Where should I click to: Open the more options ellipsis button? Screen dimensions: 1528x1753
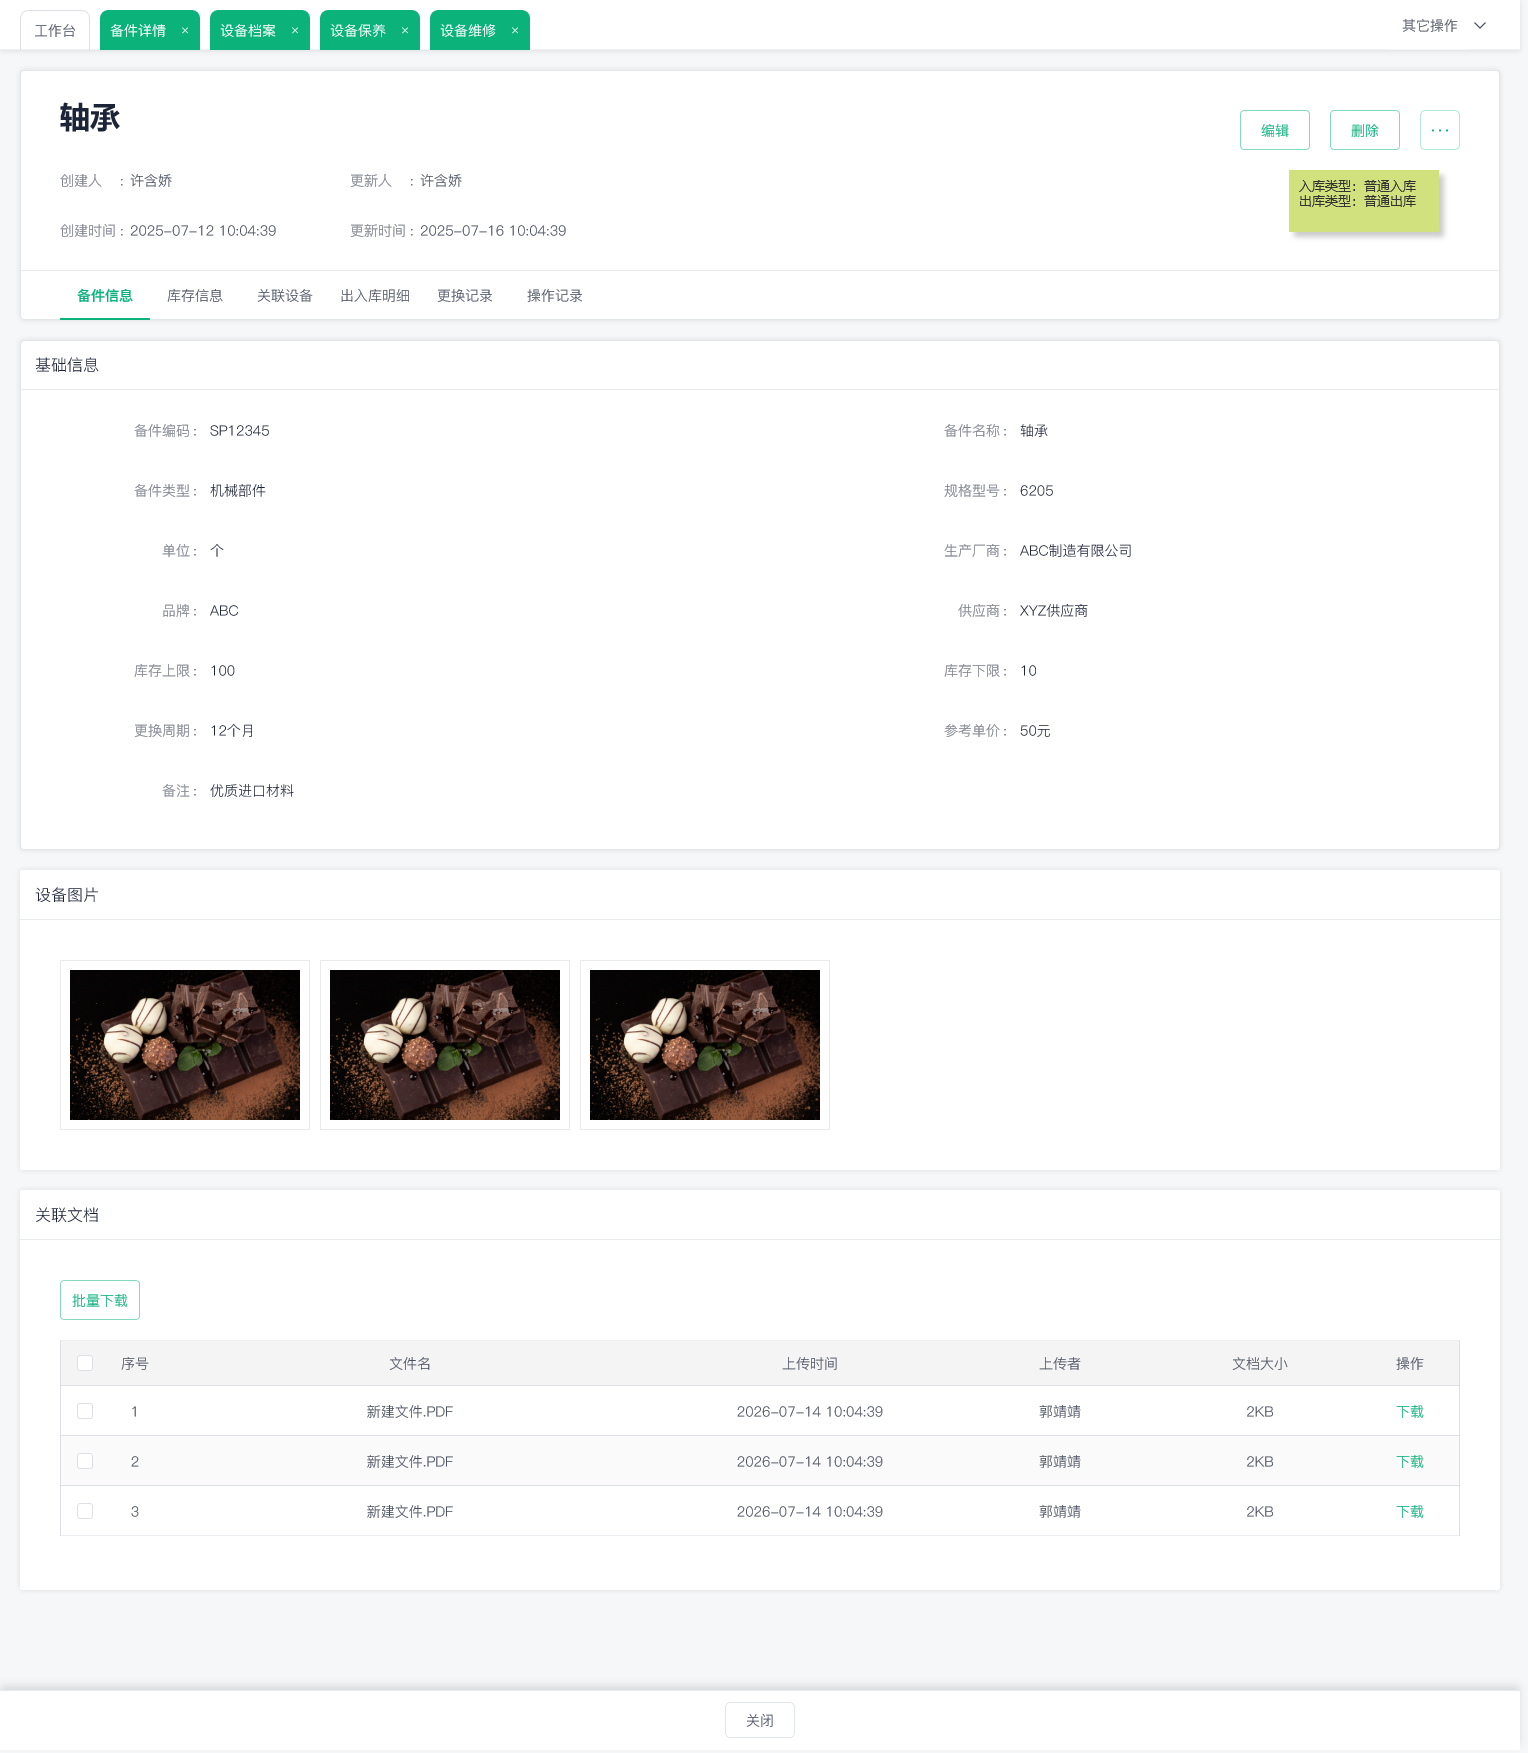(x=1440, y=130)
